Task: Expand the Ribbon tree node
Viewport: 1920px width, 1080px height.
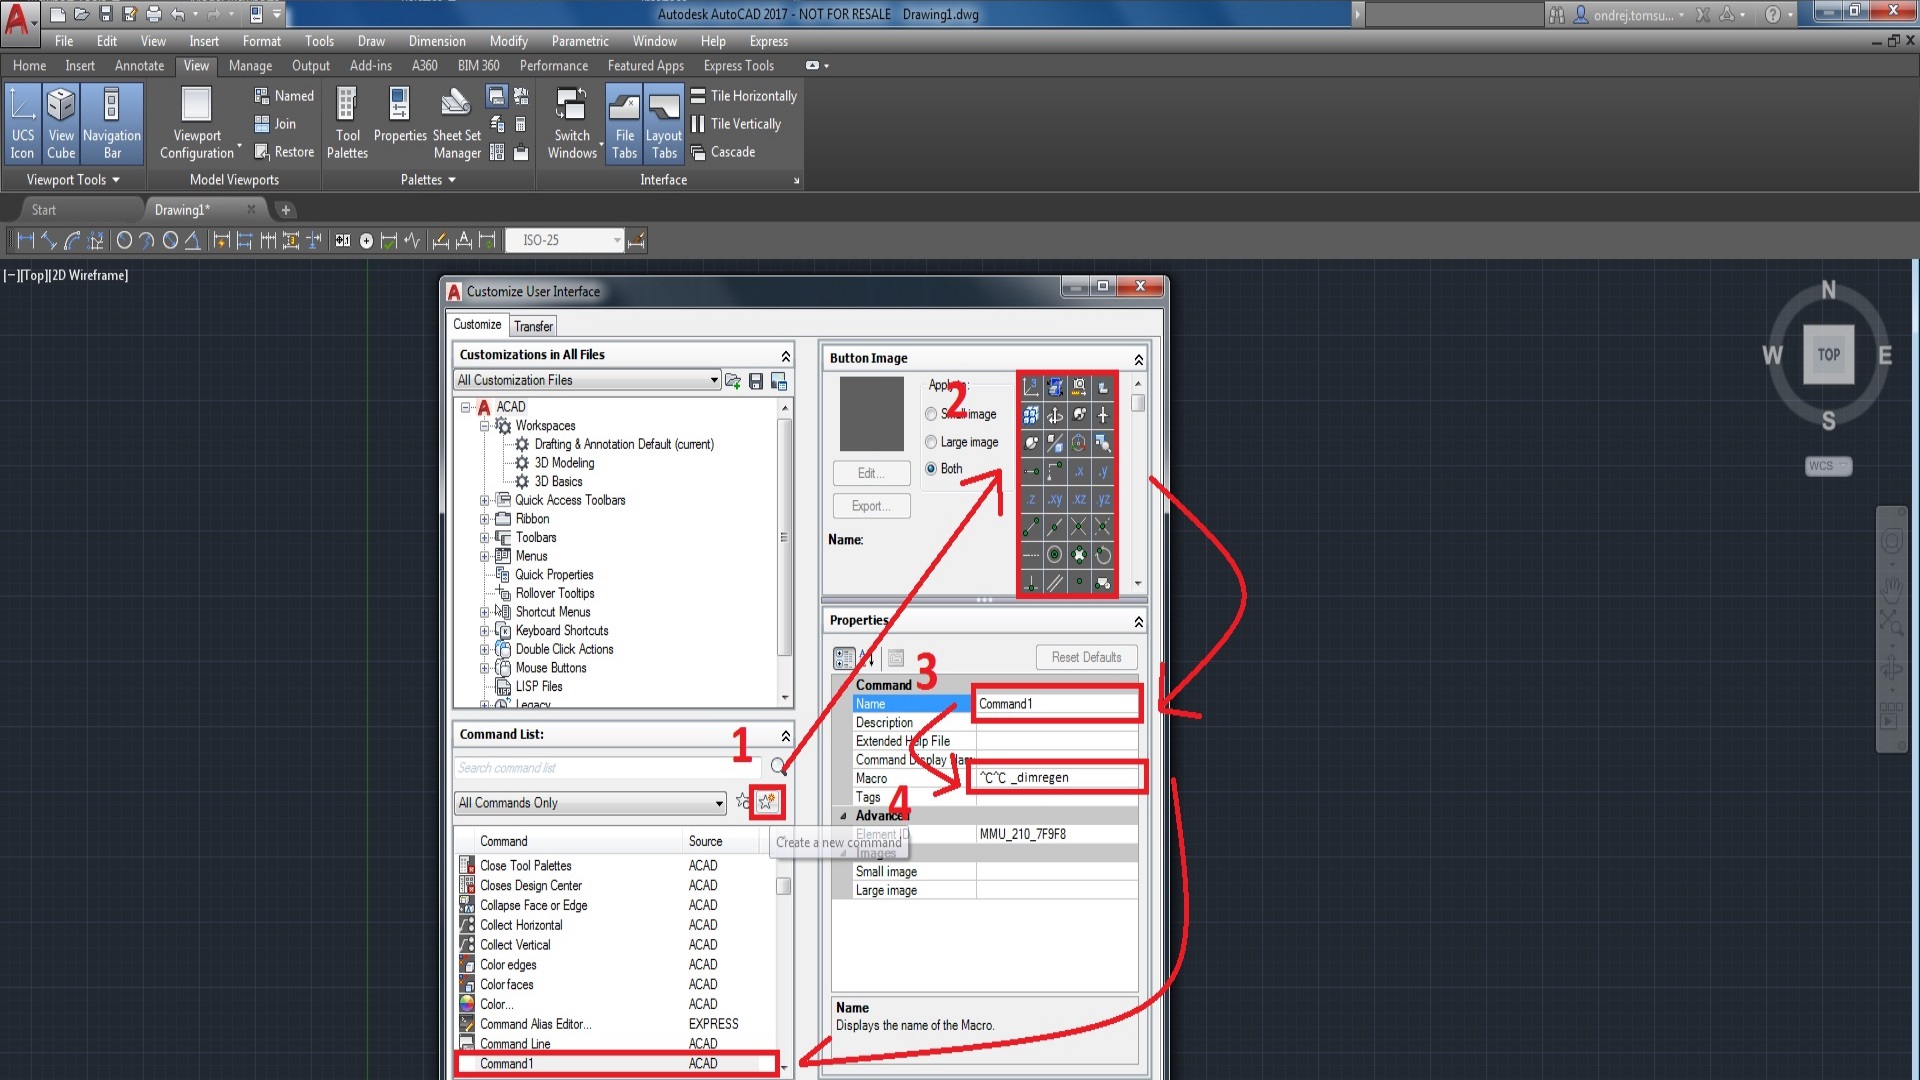Action: coord(484,519)
